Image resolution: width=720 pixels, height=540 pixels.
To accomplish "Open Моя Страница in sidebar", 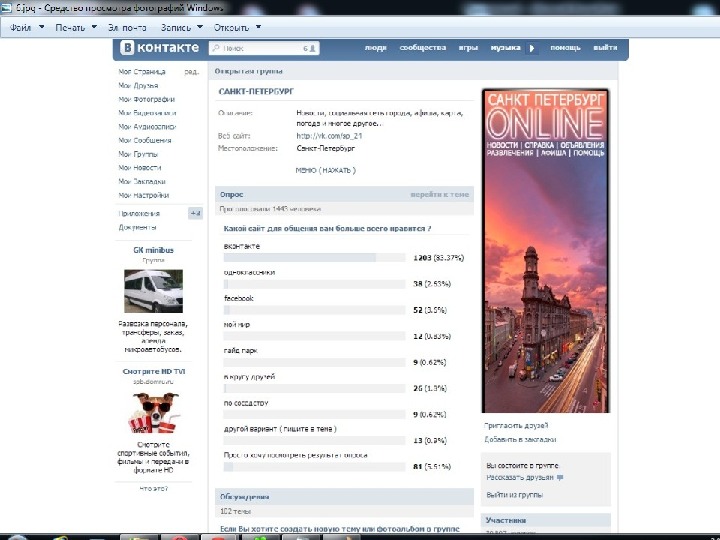I will 142,72.
